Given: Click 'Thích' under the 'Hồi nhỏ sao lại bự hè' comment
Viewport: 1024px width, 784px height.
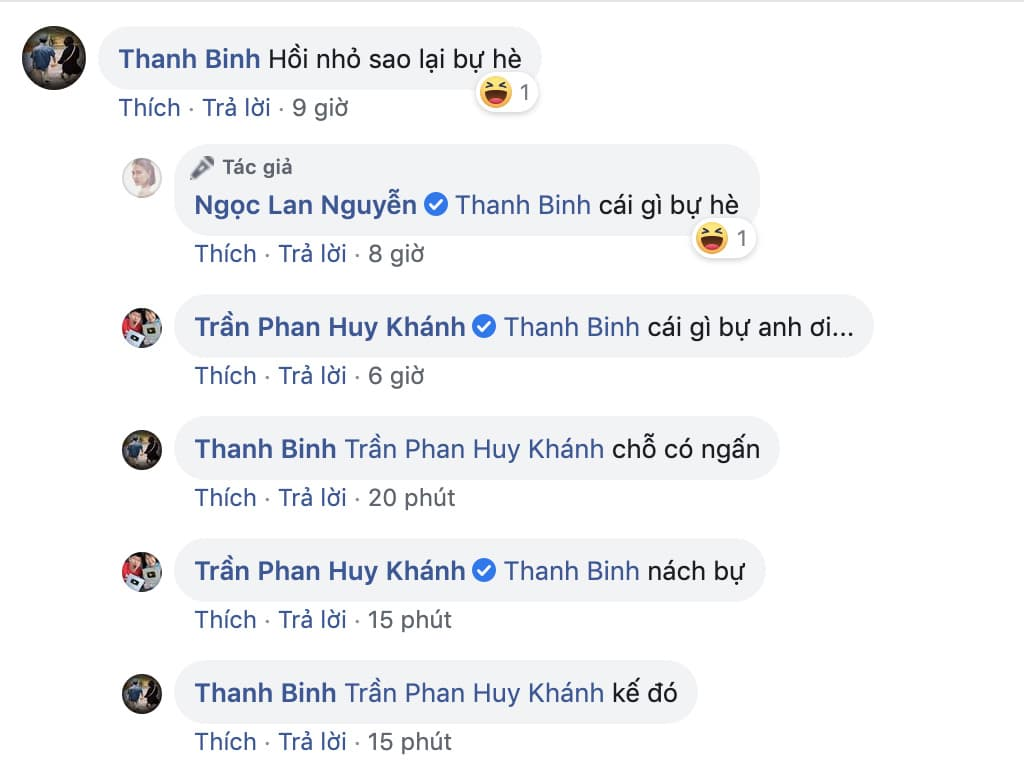Looking at the screenshot, I should click(149, 107).
